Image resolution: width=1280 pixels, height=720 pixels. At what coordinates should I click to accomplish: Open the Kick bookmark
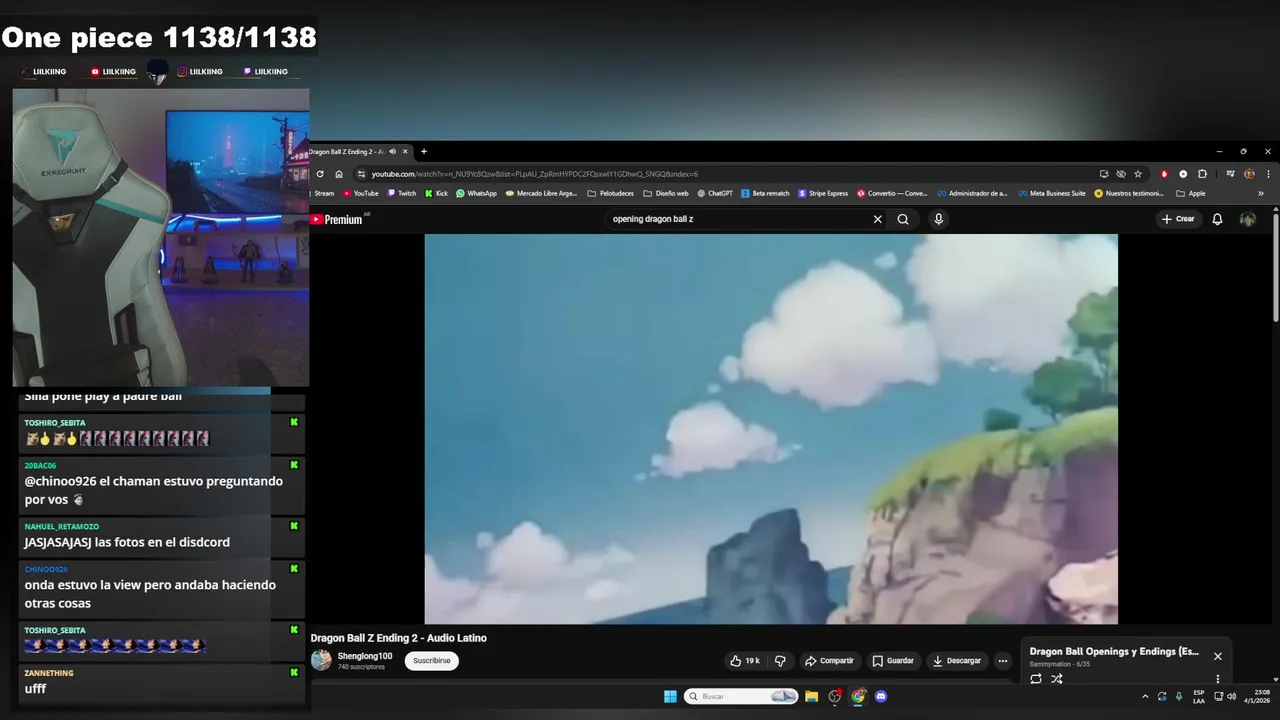(437, 193)
